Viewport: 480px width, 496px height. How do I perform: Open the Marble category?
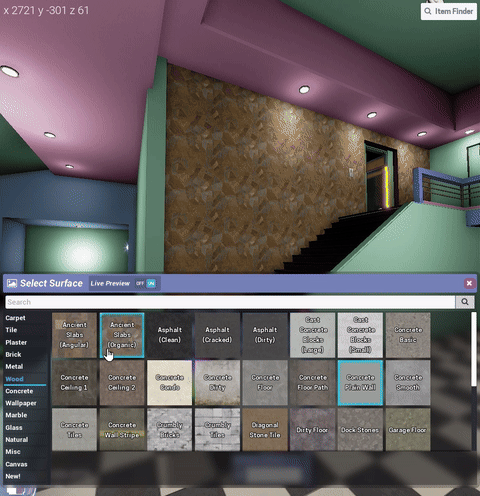click(16, 415)
